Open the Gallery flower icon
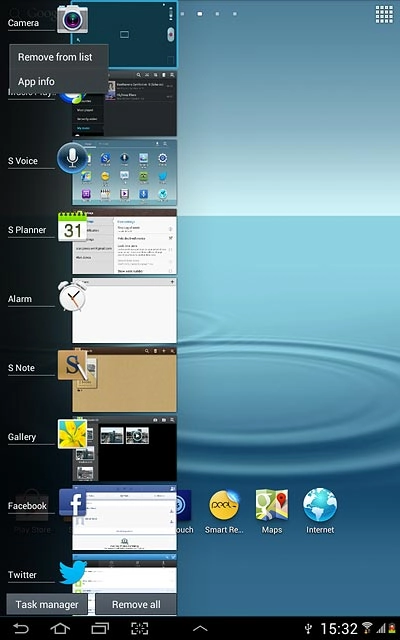This screenshot has height=640, width=400. (72, 433)
